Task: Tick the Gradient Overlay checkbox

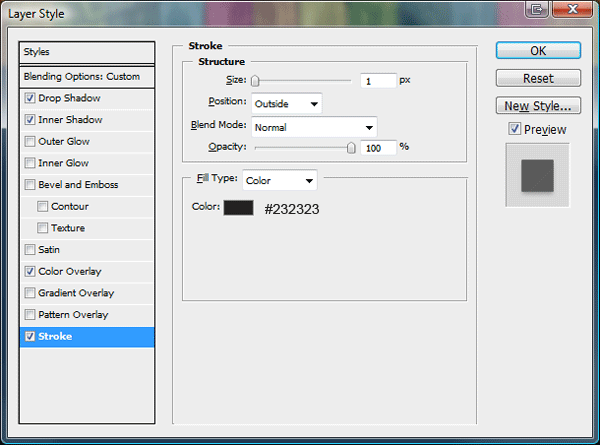Action: [29, 293]
